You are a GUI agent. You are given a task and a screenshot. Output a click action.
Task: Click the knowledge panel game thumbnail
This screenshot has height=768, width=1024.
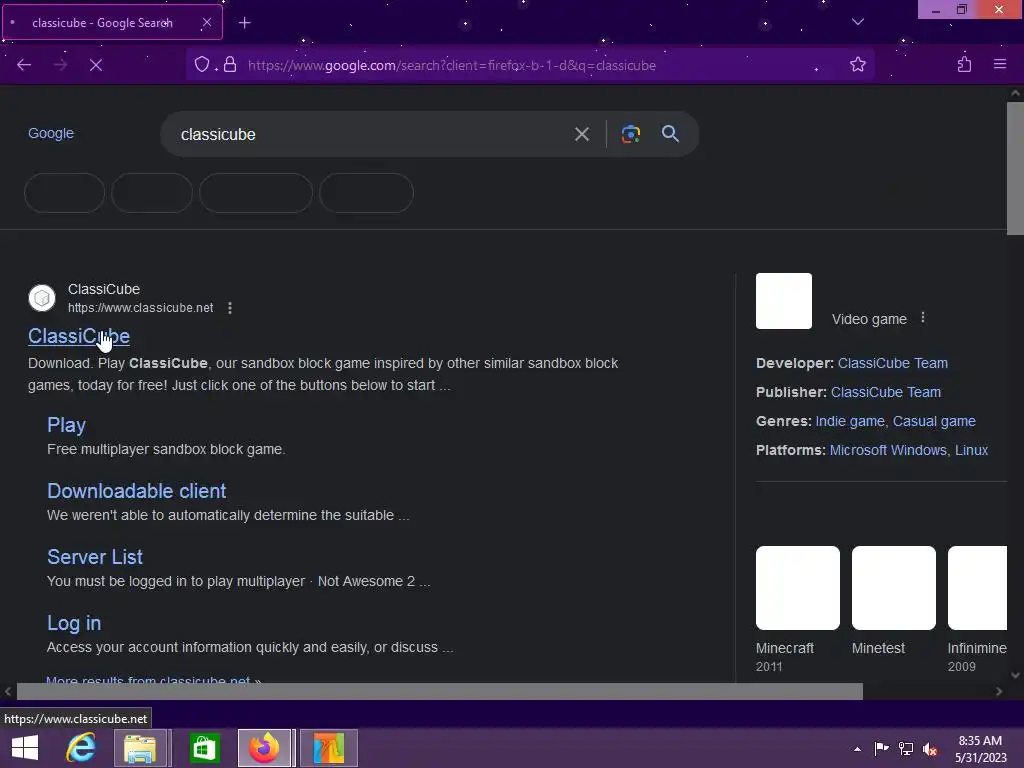784,301
